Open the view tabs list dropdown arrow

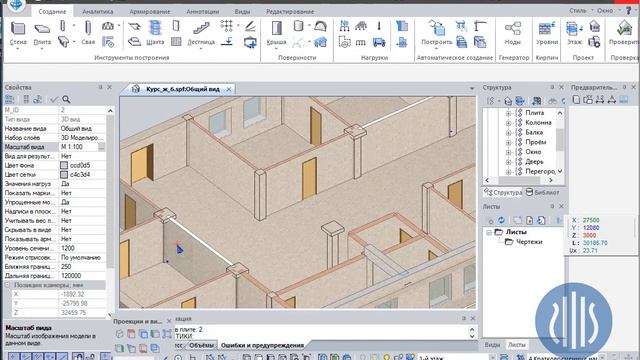tap(471, 89)
